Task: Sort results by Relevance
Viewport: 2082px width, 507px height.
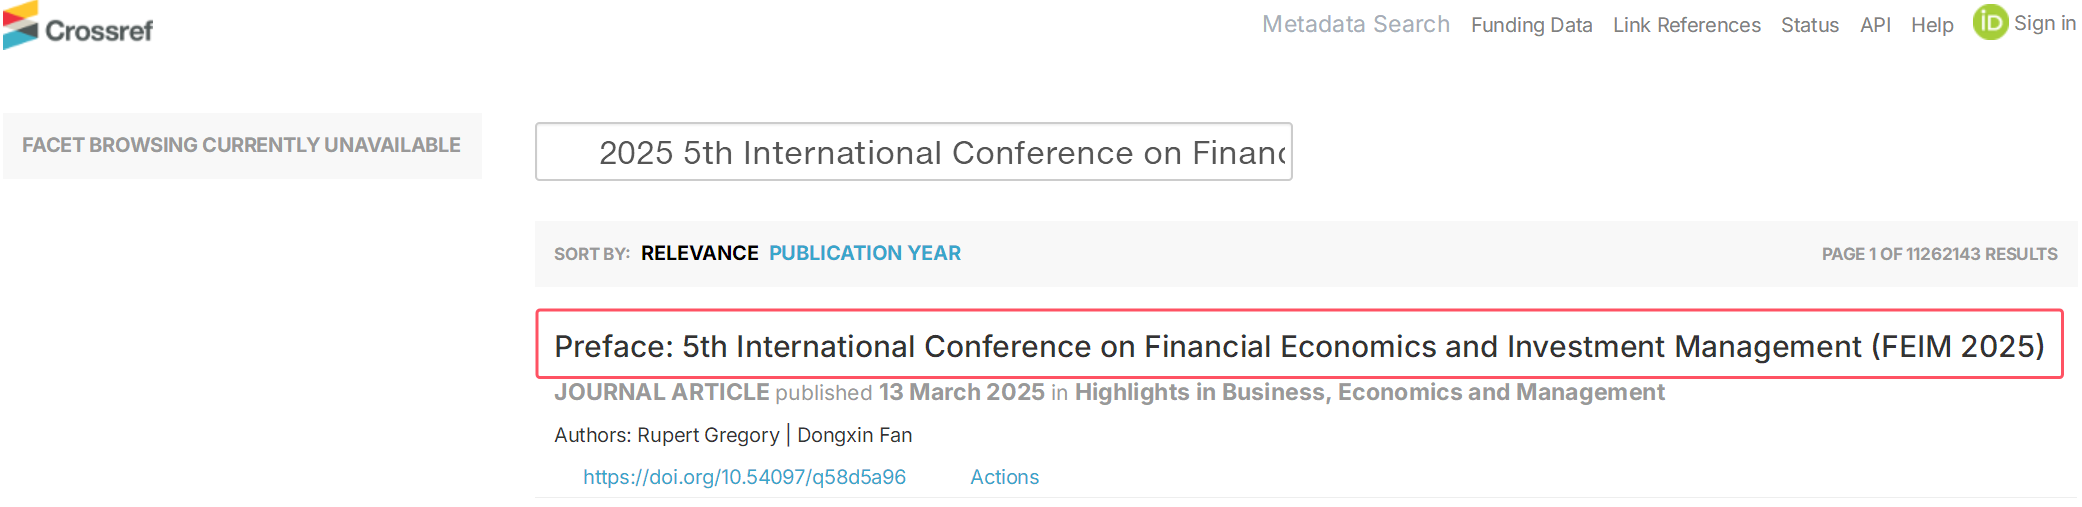Action: coord(699,253)
